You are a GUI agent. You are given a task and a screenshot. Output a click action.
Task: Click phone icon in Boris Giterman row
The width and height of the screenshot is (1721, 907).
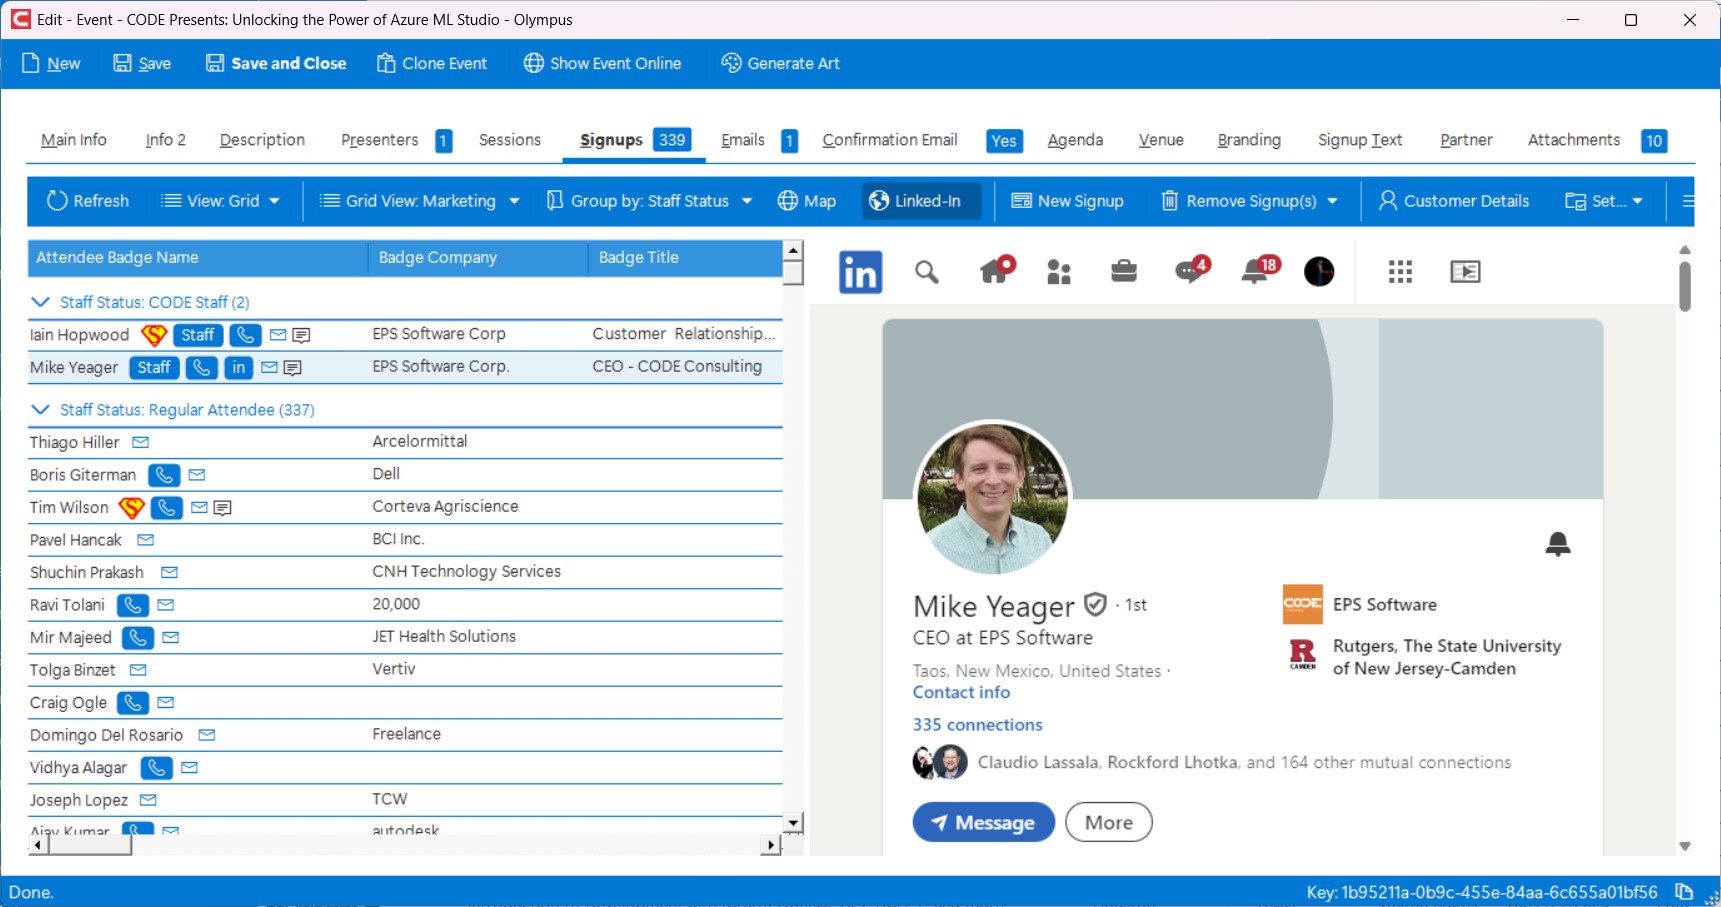(x=164, y=475)
